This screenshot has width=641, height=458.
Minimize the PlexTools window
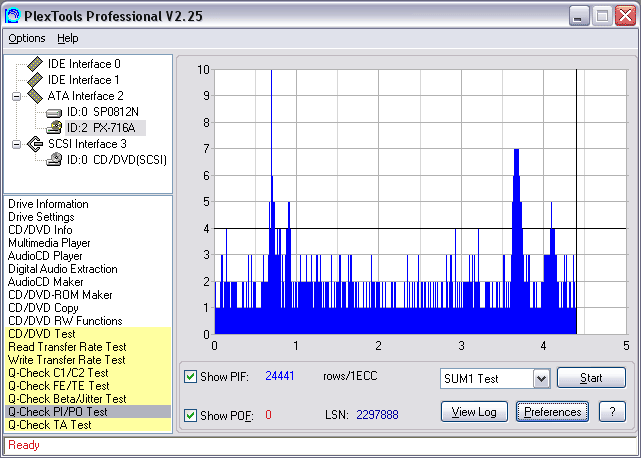578,16
